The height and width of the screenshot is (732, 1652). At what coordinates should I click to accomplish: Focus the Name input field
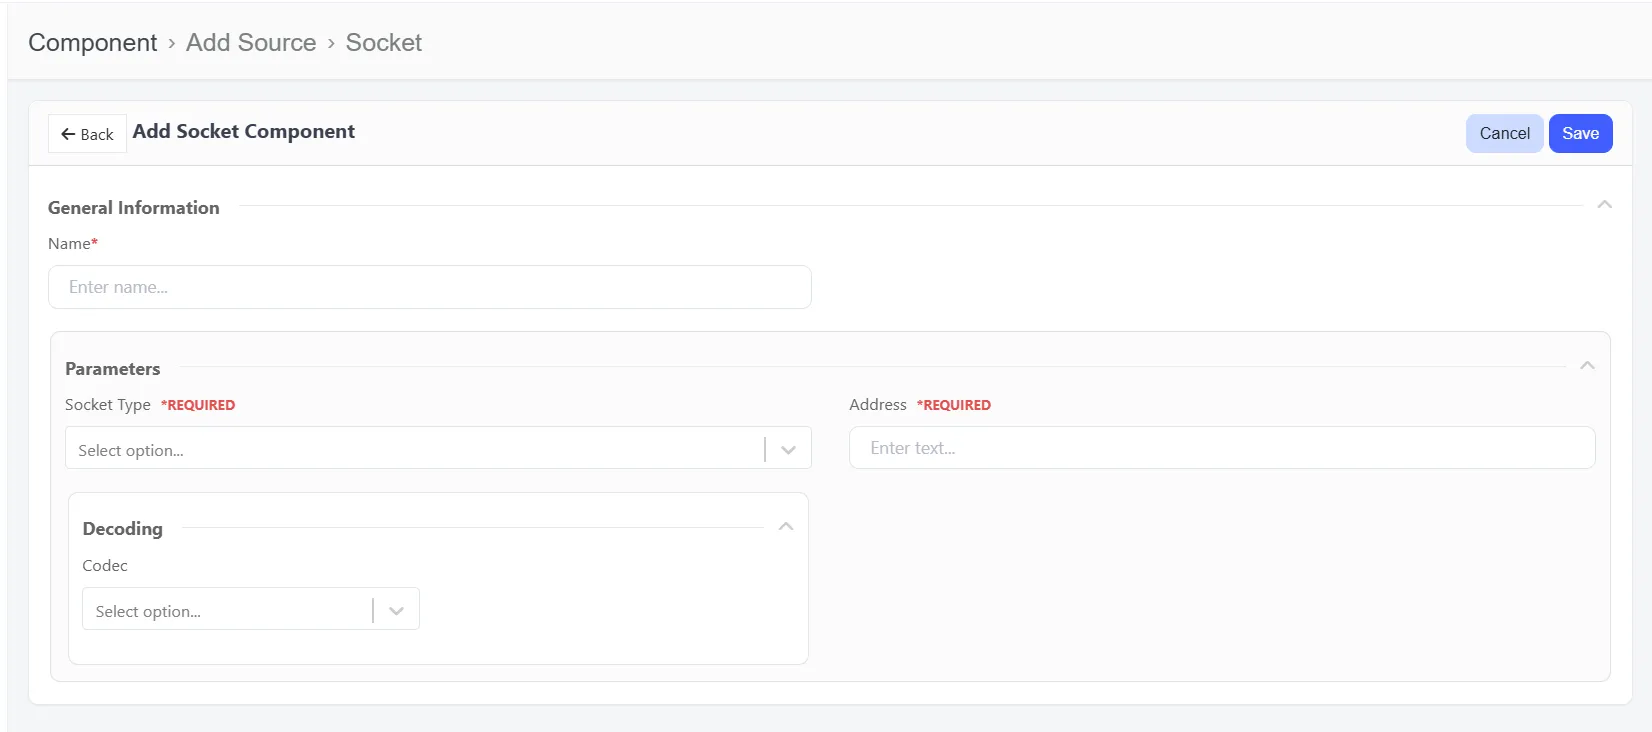(x=430, y=287)
